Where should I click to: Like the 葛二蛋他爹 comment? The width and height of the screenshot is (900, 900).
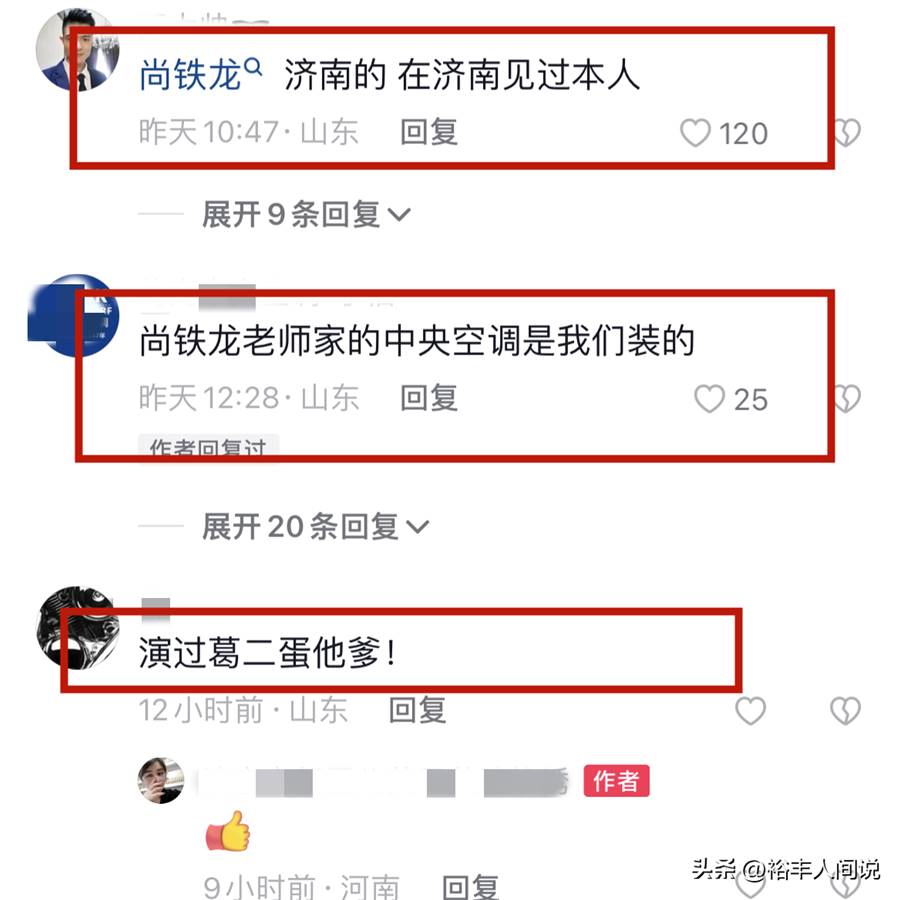[x=750, y=711]
